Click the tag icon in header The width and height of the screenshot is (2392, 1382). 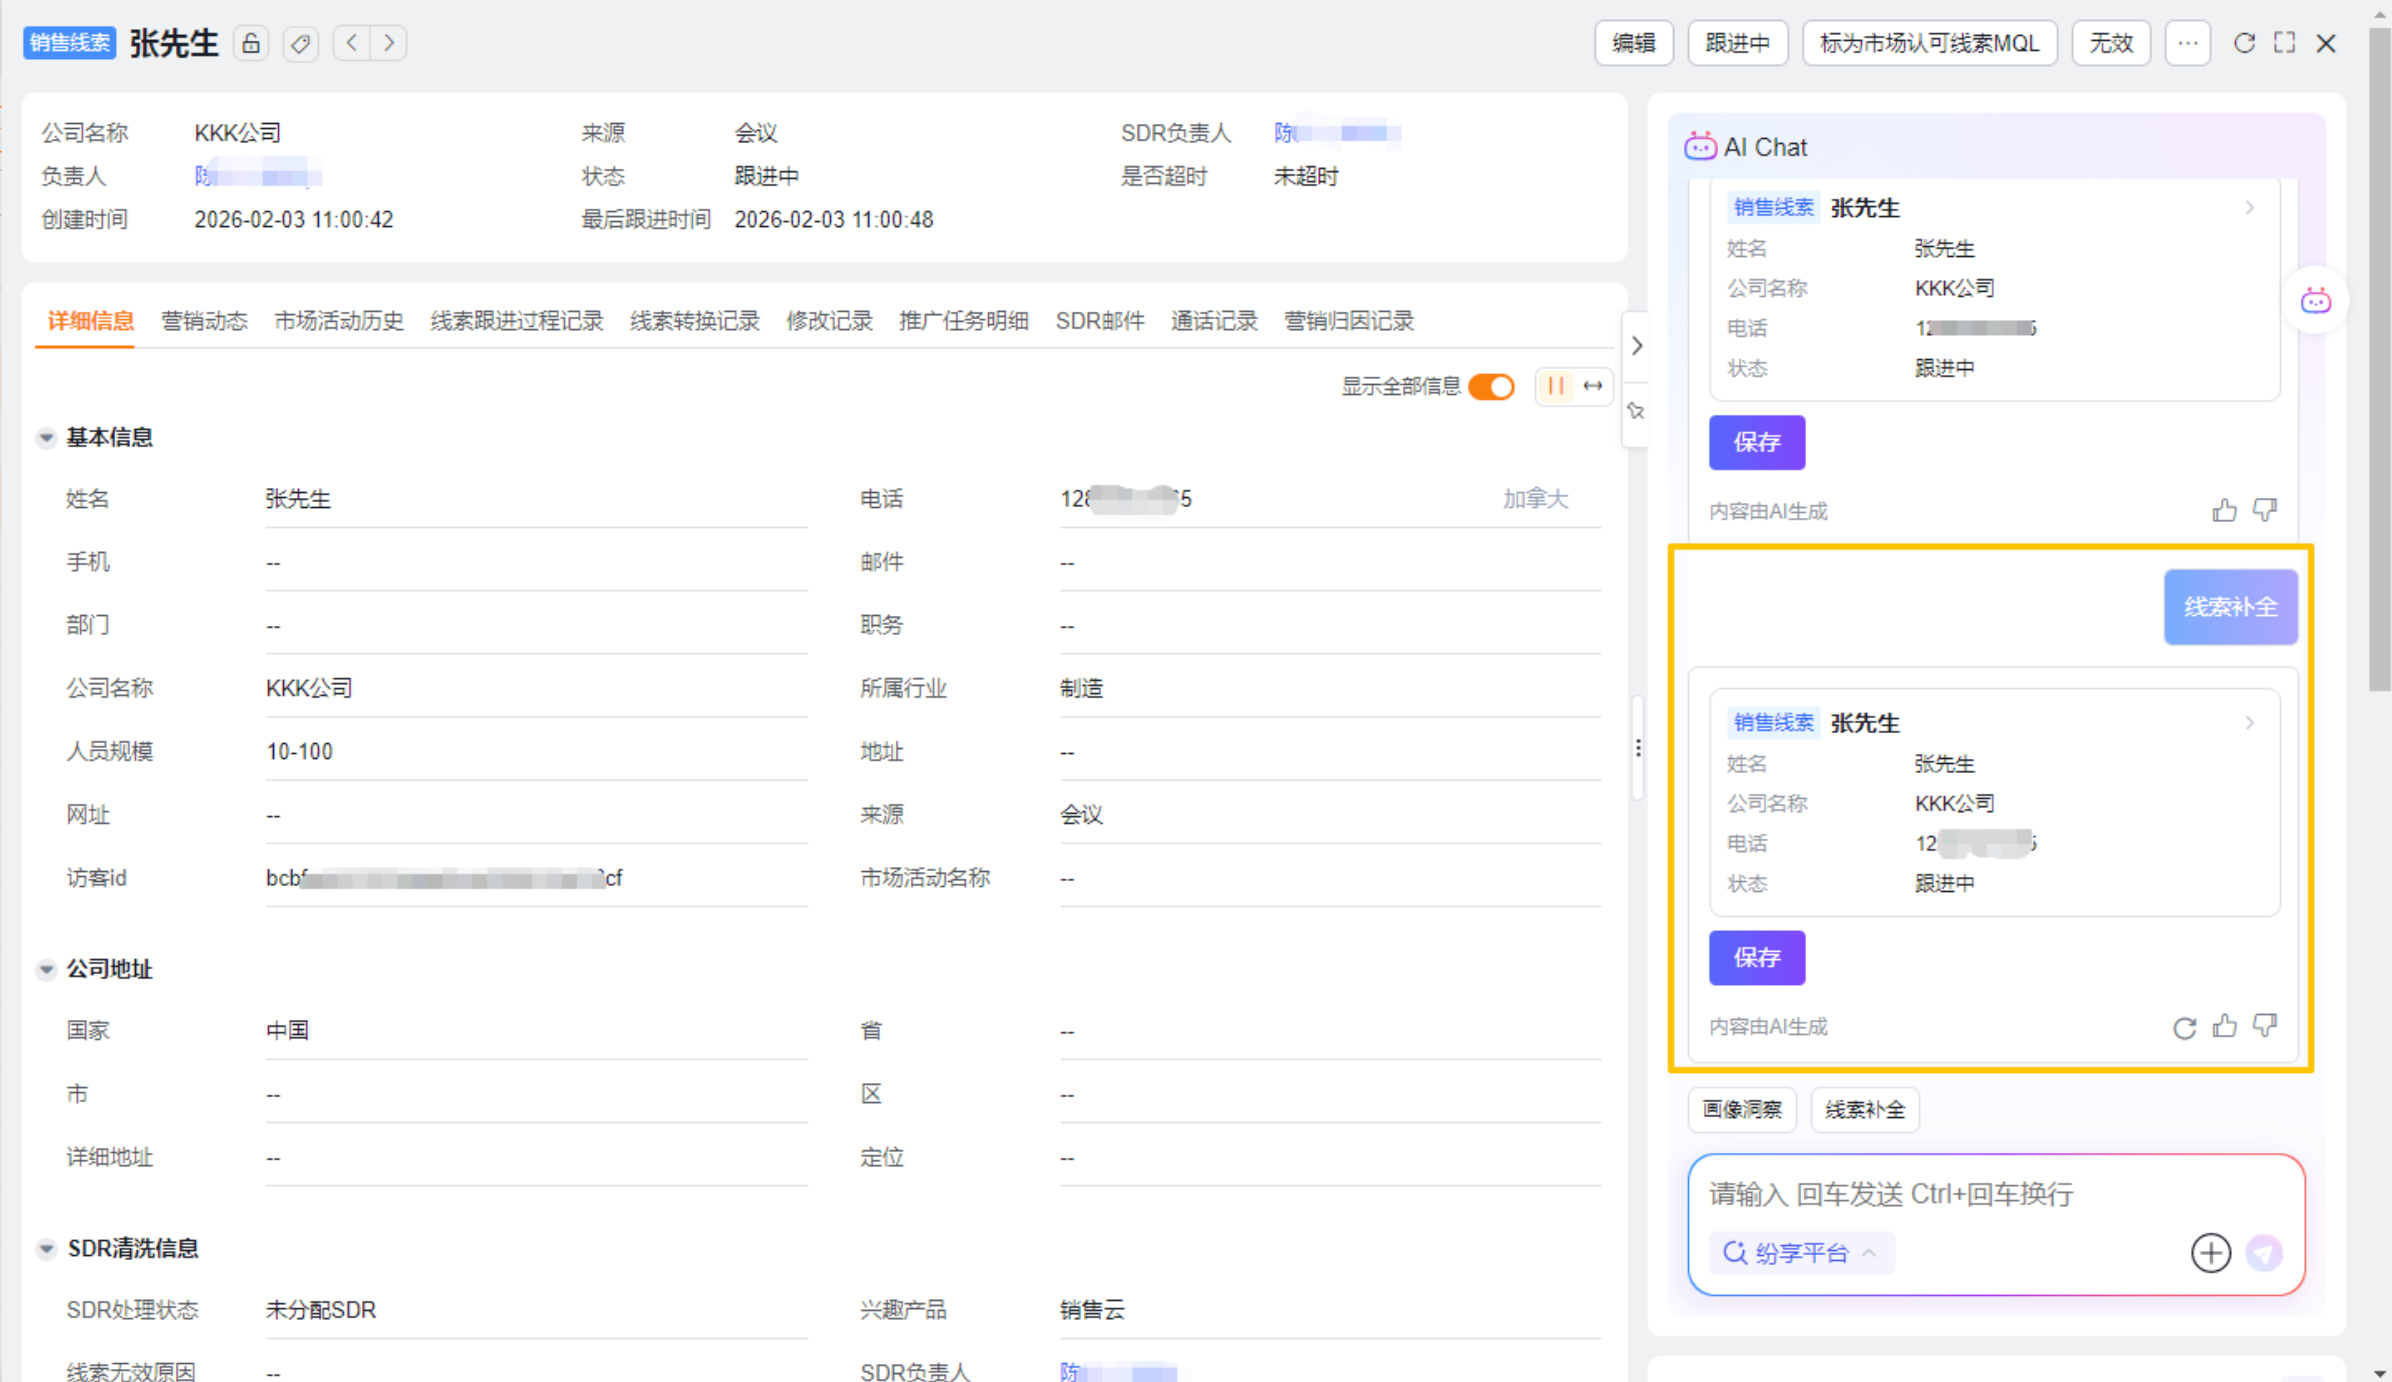[x=300, y=43]
